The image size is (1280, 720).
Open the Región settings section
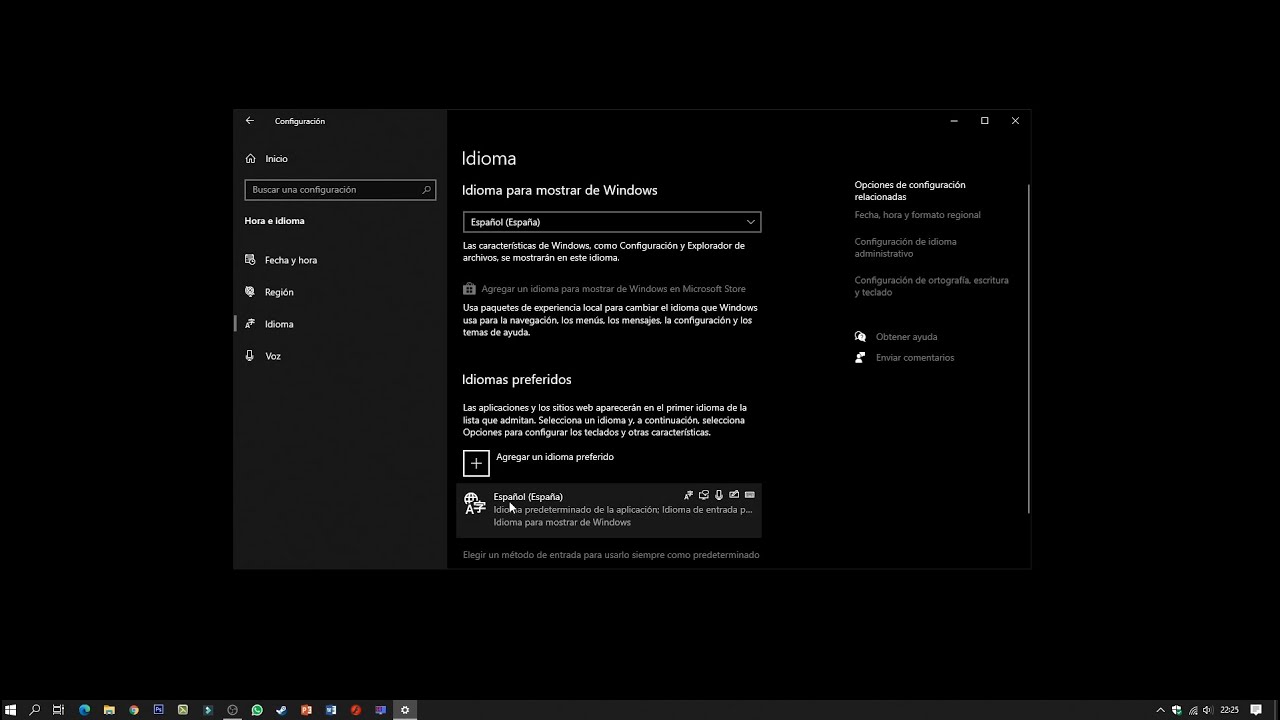pos(269,292)
